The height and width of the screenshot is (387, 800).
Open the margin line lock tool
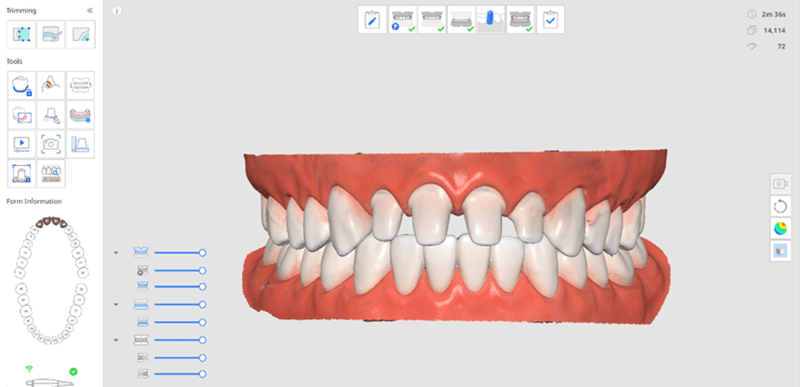[21, 85]
